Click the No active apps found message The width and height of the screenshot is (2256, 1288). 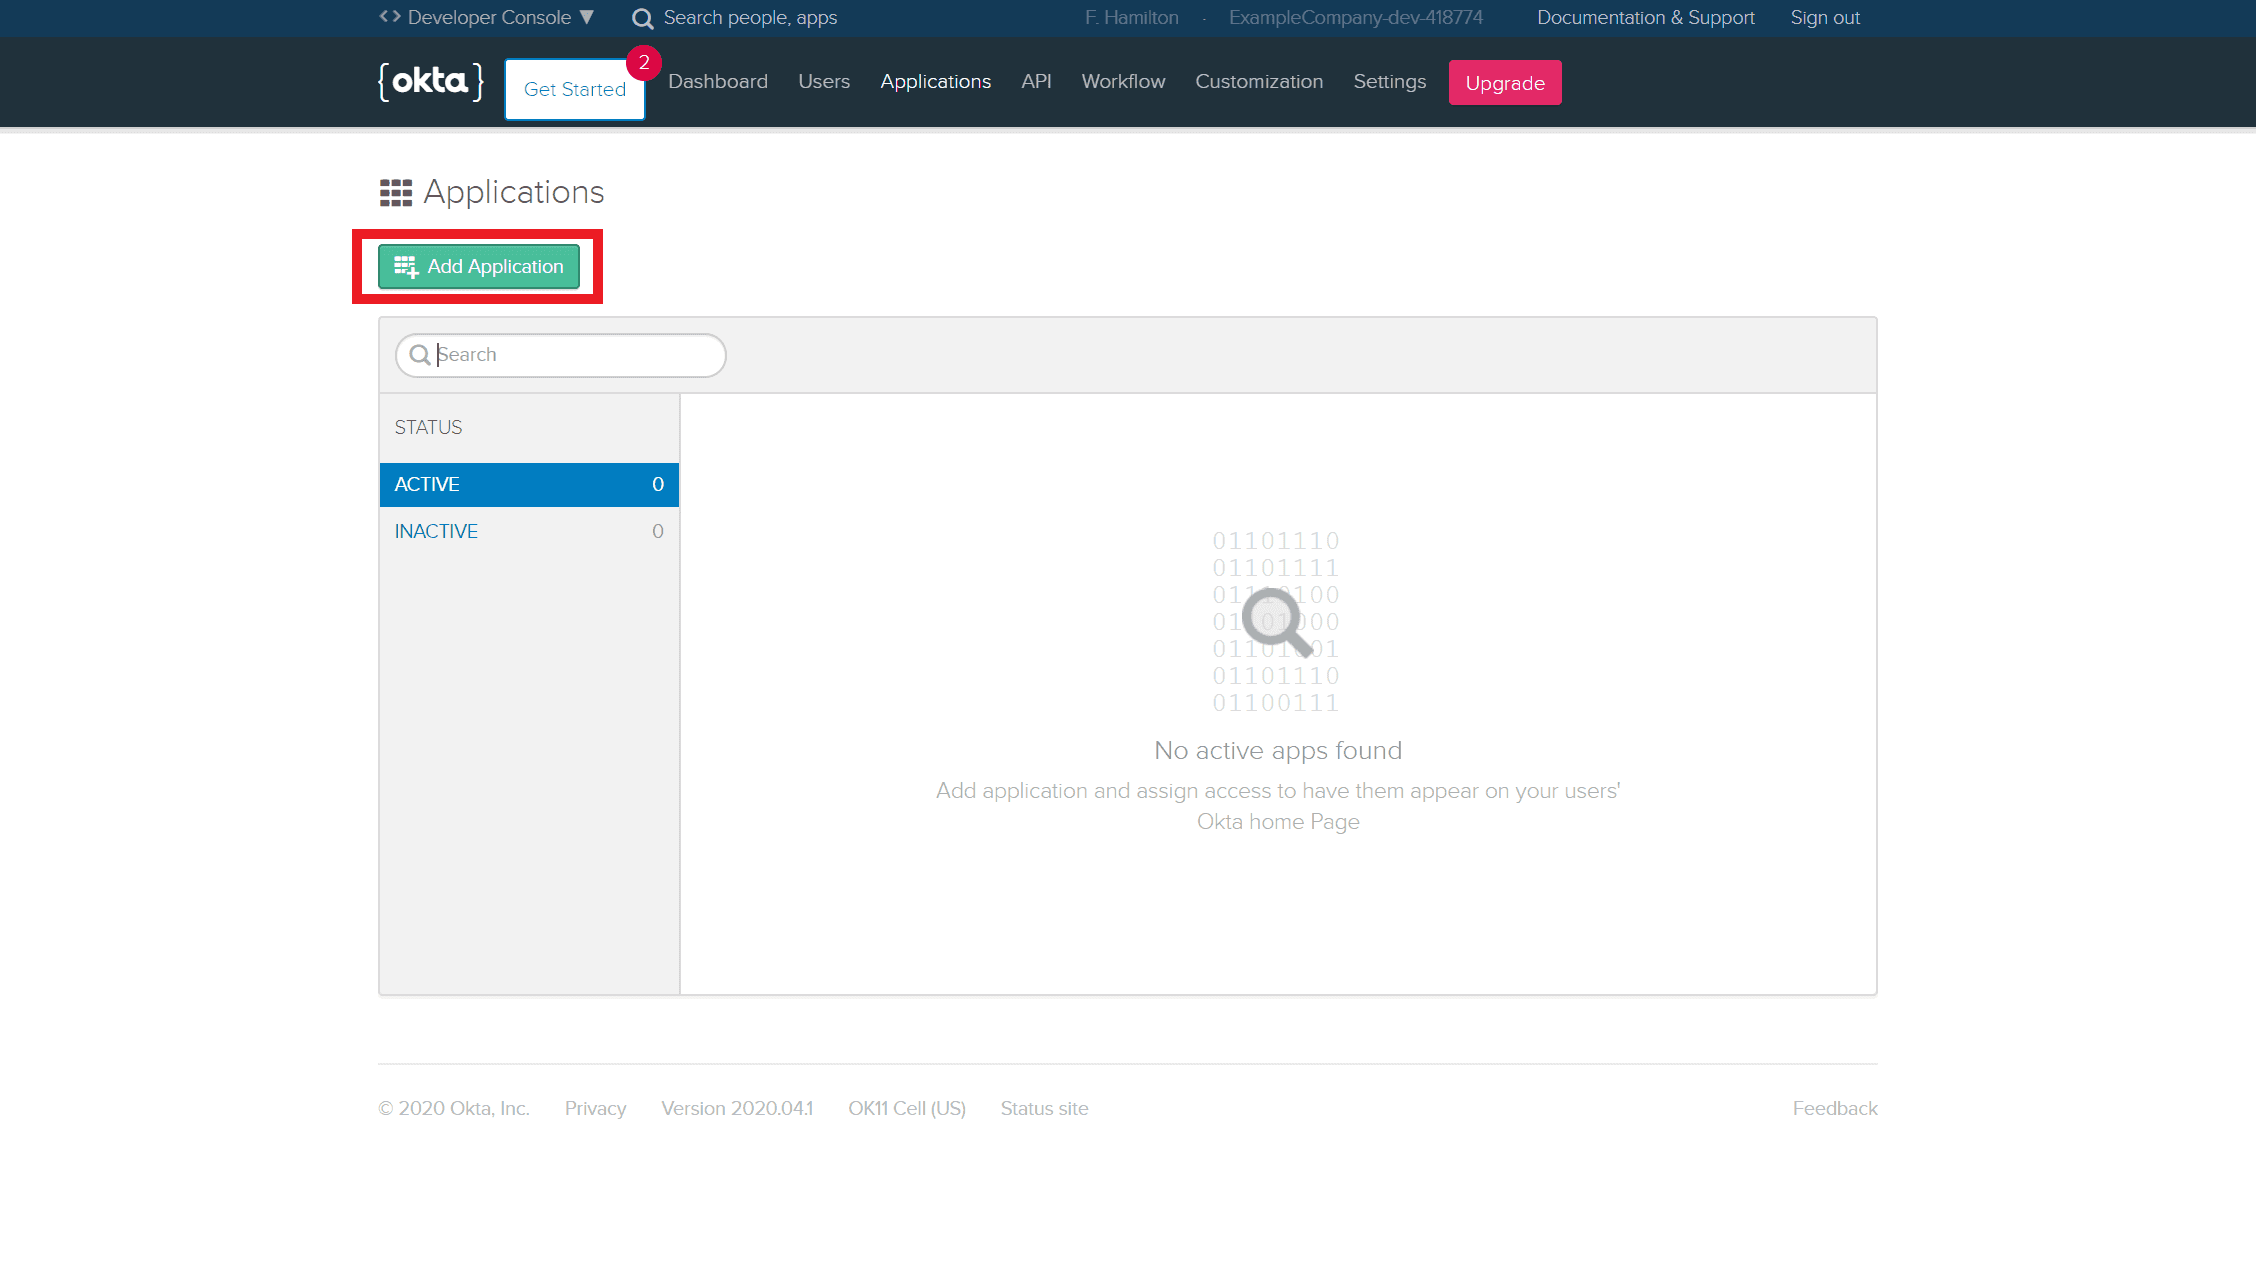(x=1278, y=750)
